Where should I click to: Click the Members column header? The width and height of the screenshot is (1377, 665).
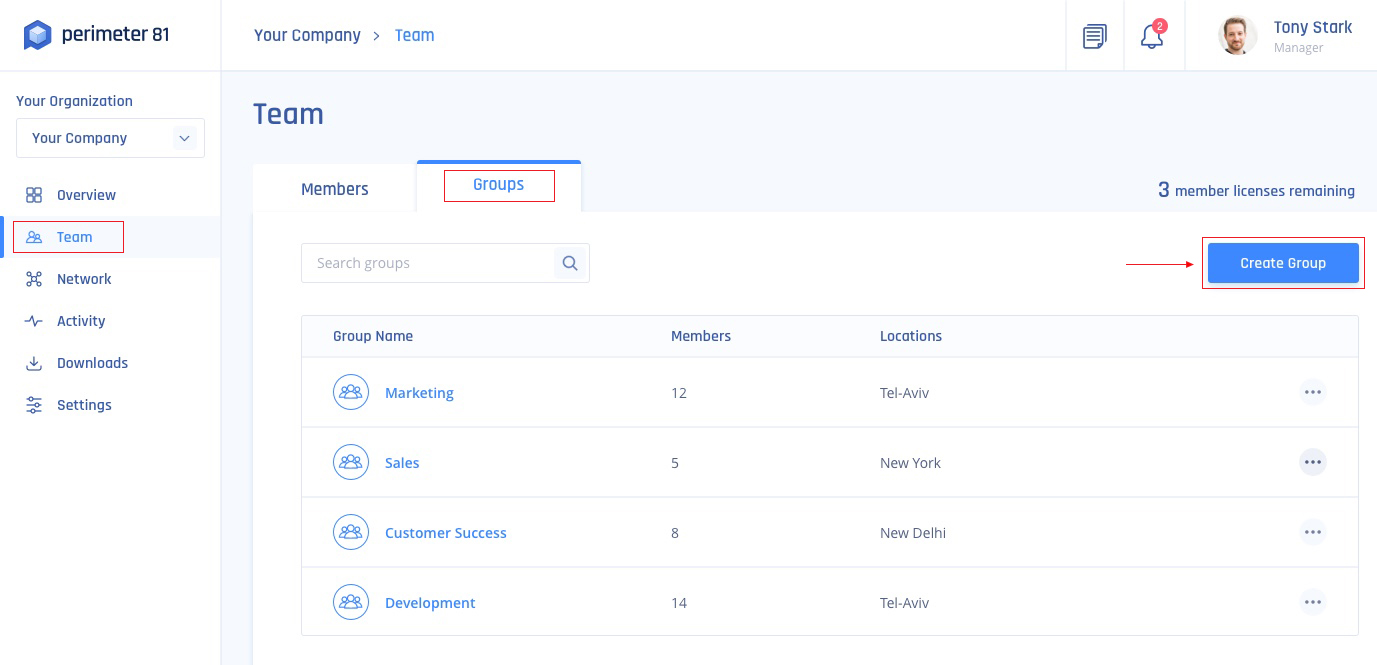click(x=701, y=336)
